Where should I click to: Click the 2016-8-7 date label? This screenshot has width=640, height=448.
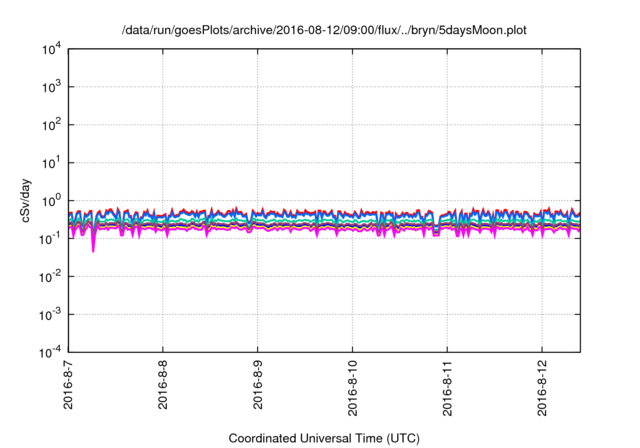[68, 384]
